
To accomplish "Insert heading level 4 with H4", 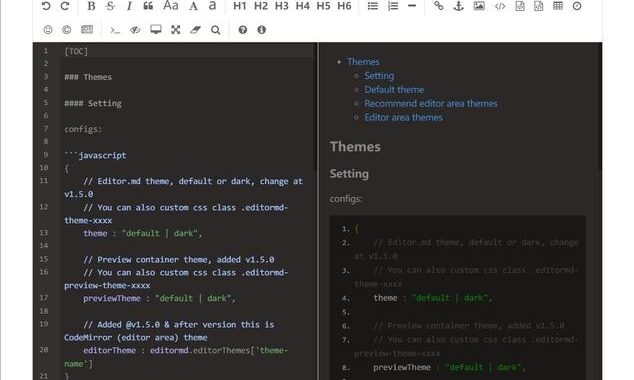I will coord(302,6).
